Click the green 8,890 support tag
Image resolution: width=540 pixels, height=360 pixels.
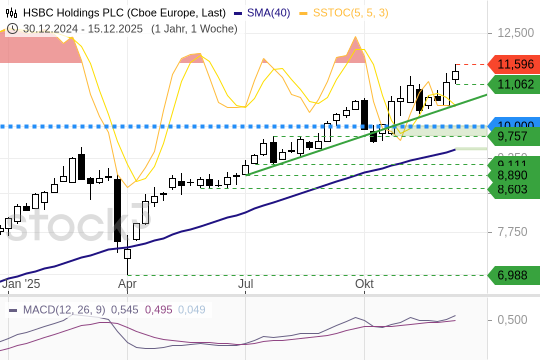point(514,175)
